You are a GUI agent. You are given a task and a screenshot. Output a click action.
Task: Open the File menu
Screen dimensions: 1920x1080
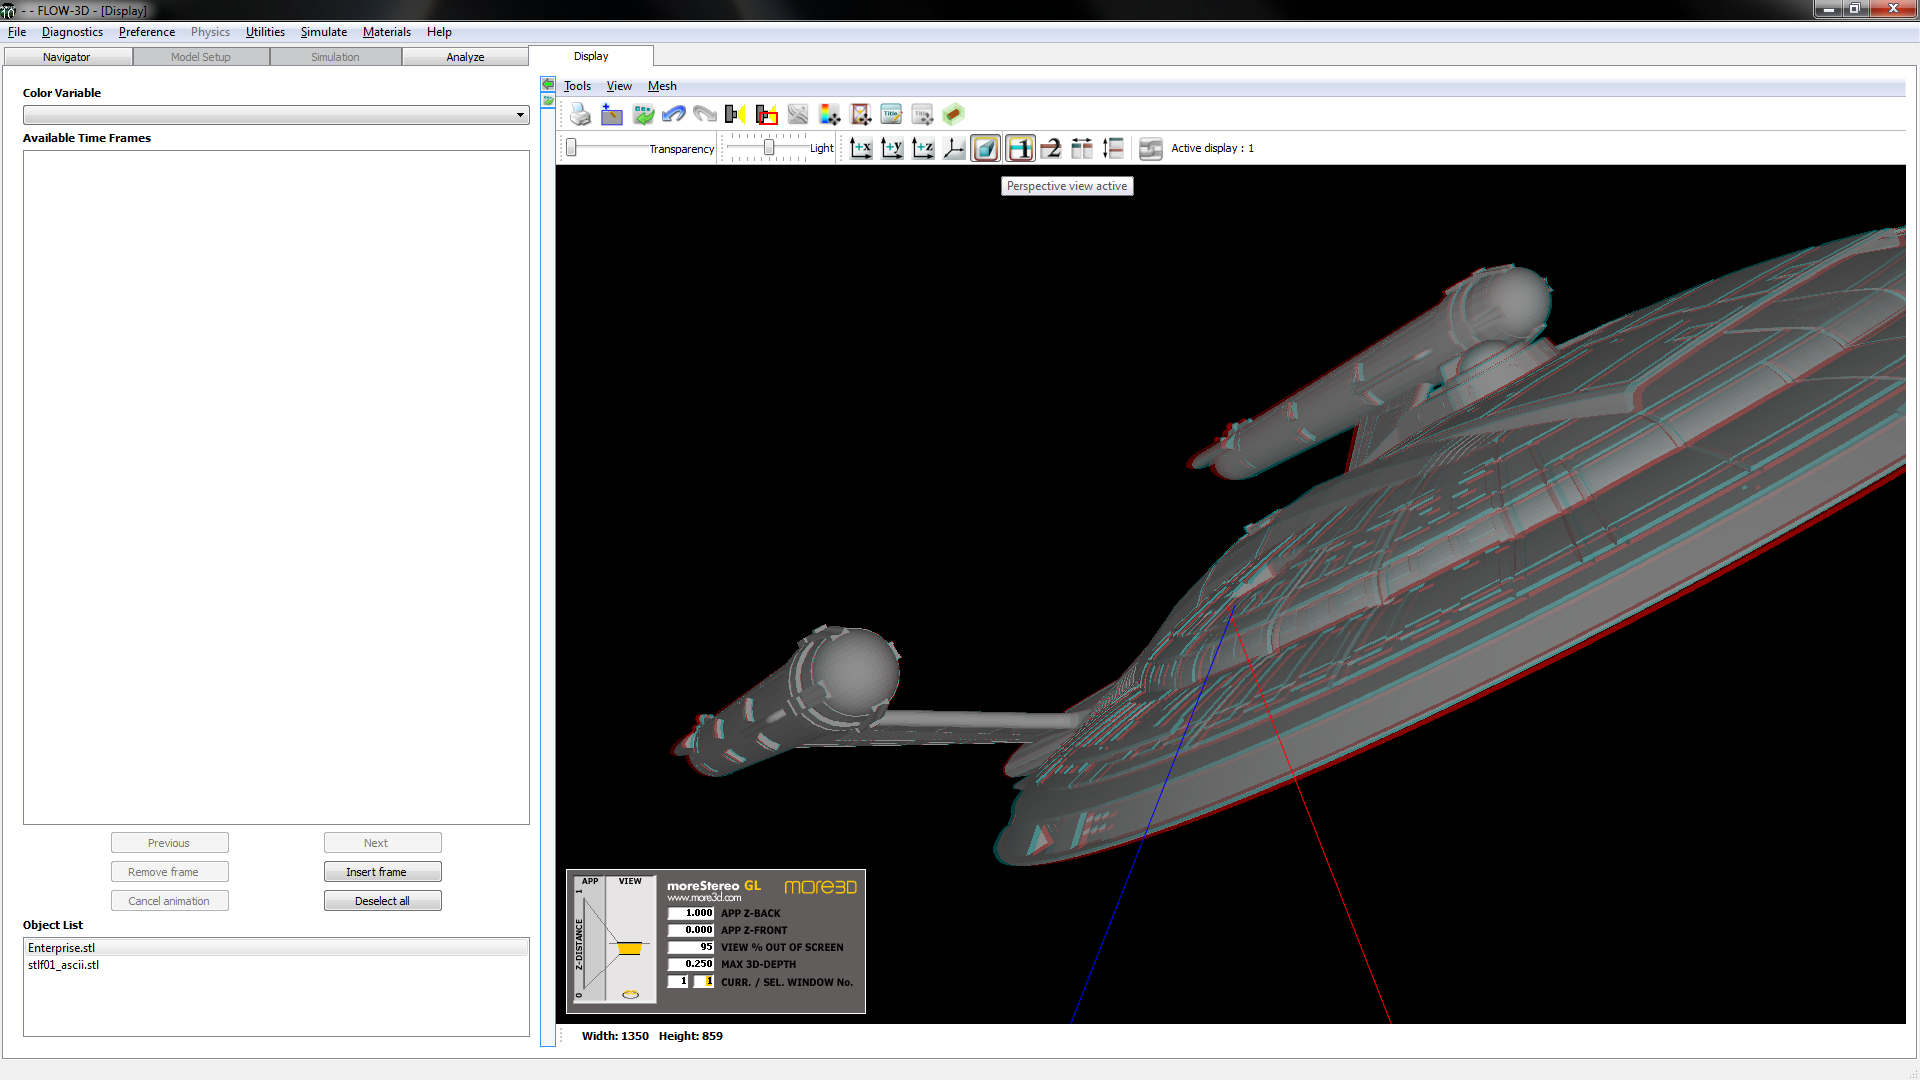(x=17, y=32)
